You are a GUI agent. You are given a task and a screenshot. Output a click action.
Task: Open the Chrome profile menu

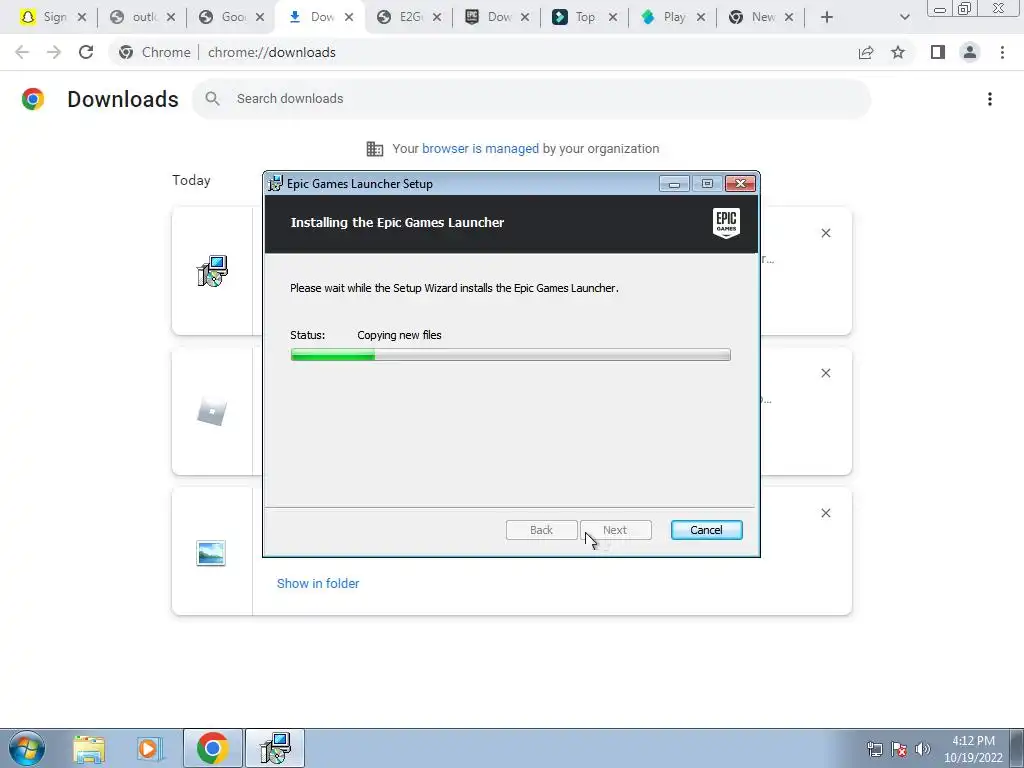pos(970,52)
